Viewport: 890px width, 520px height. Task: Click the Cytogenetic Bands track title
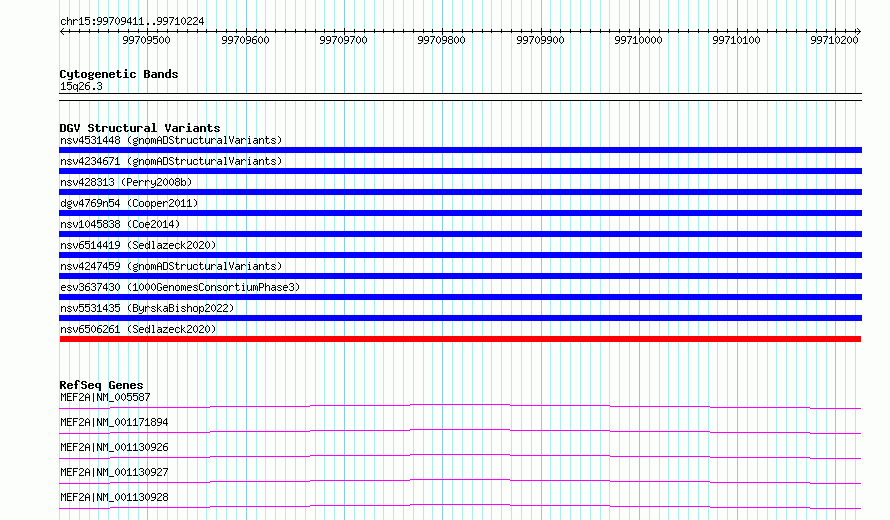click(119, 74)
